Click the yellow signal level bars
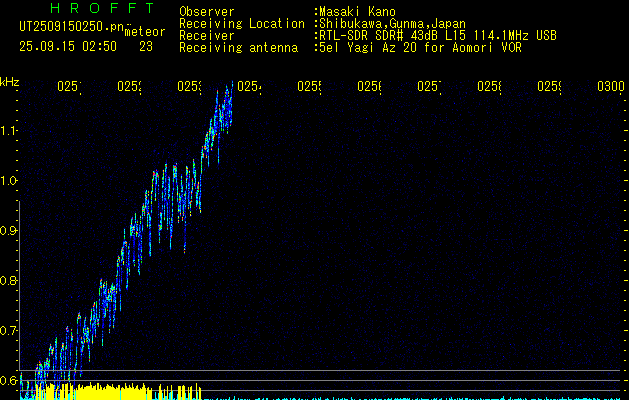 coord(116,392)
